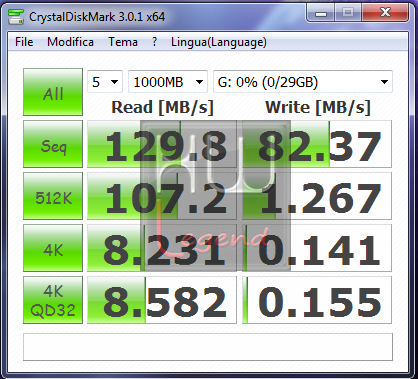This screenshot has height=379, width=418.
Task: Expand the G: drive selection dropdown
Action: (x=303, y=82)
